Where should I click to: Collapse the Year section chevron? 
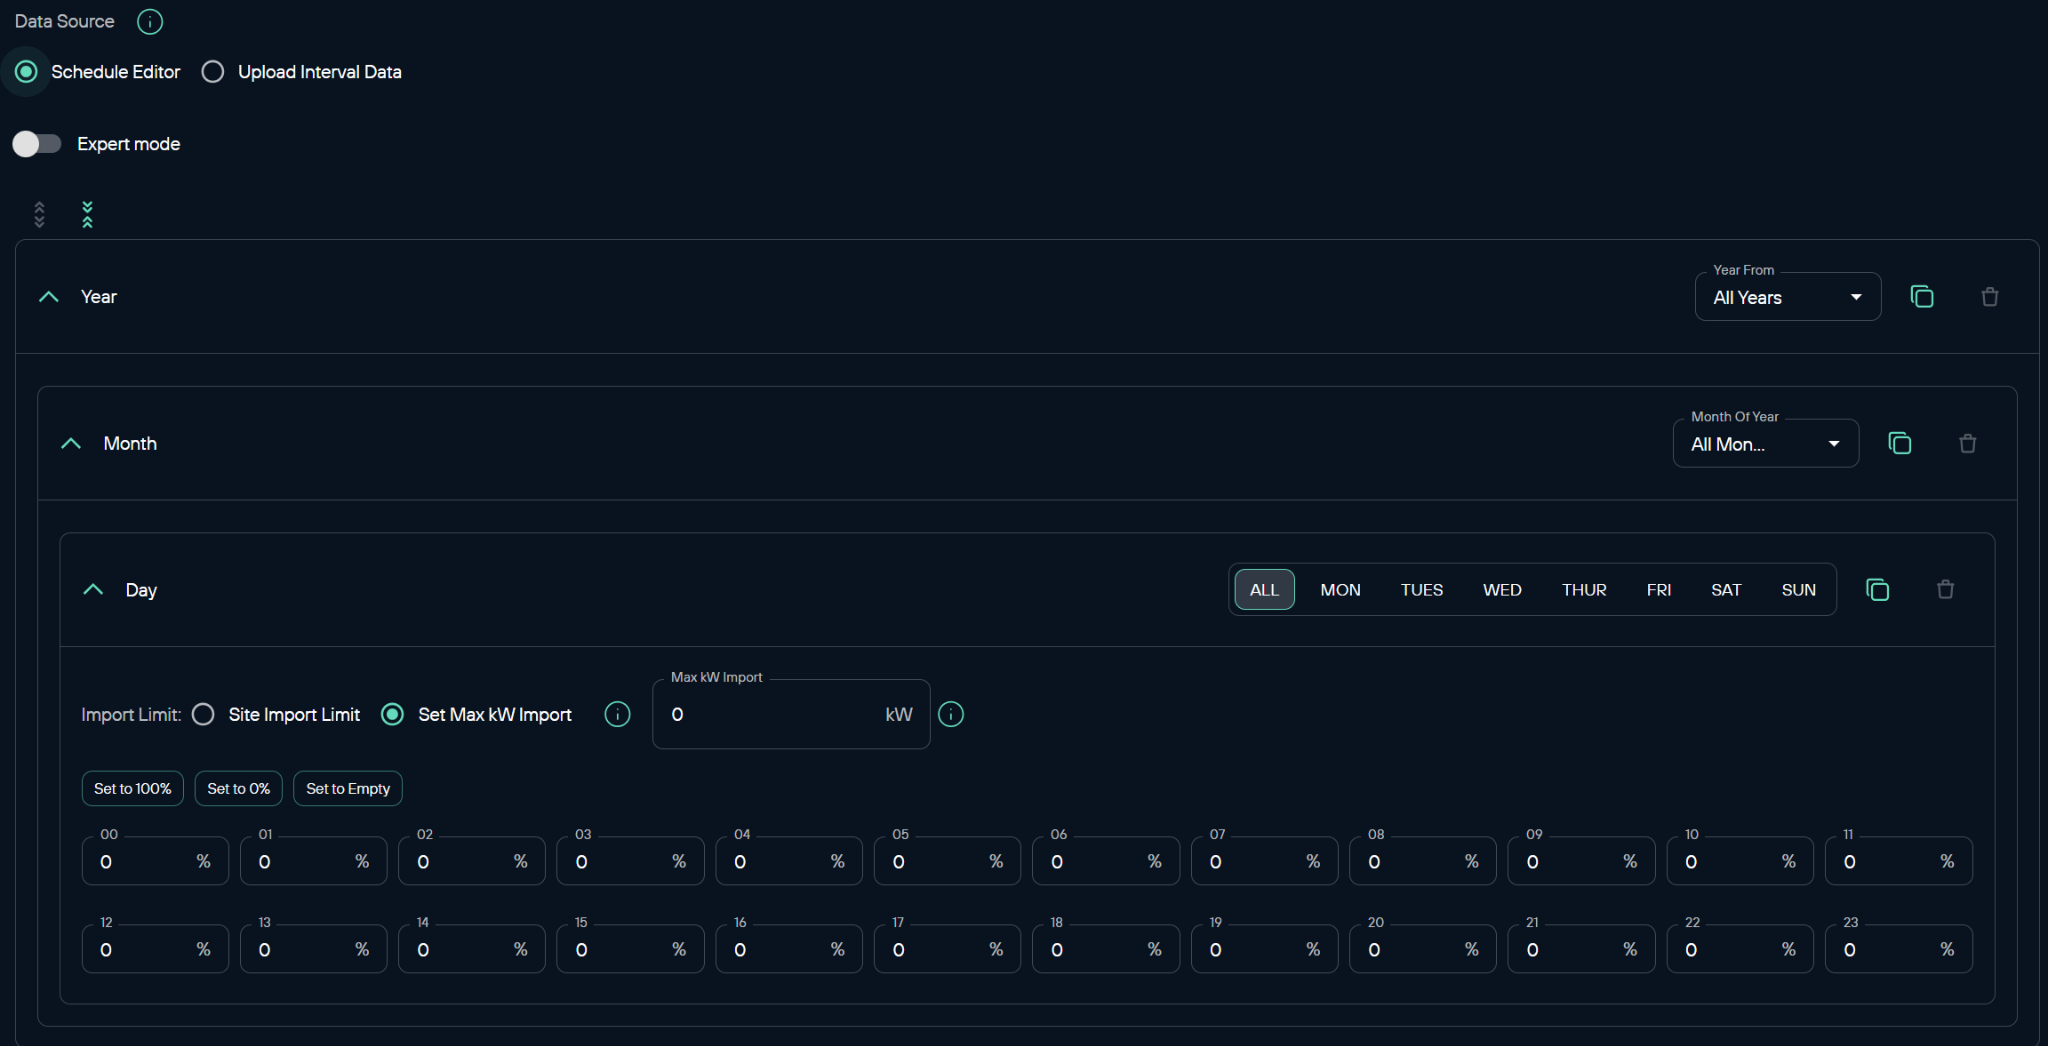click(48, 297)
